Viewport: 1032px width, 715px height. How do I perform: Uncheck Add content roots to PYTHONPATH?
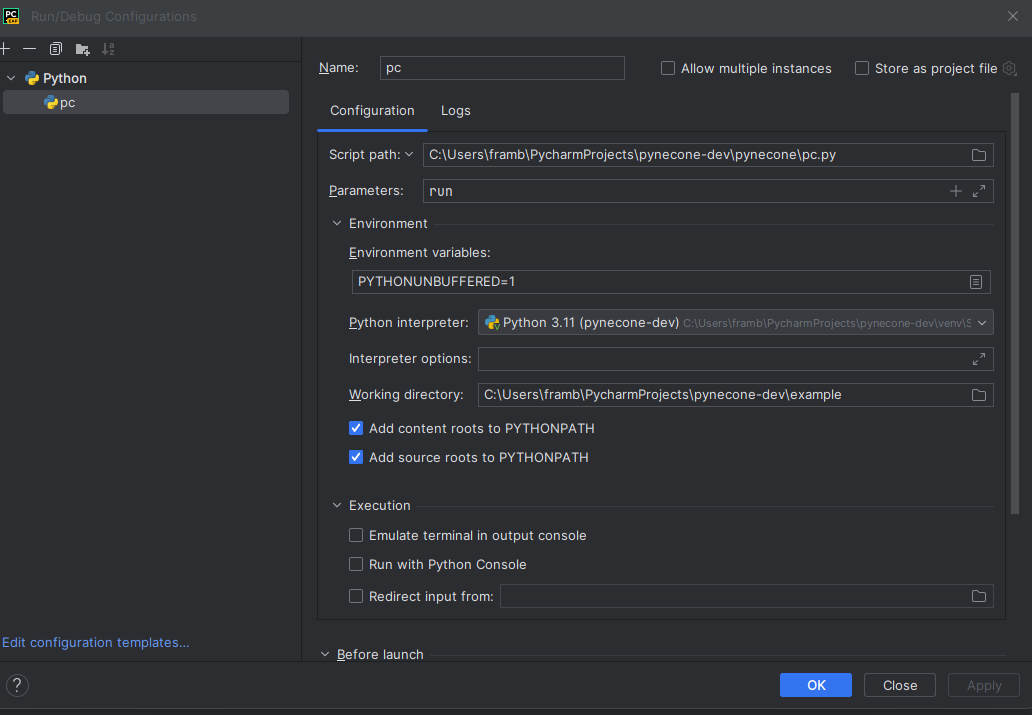pyautogui.click(x=356, y=428)
